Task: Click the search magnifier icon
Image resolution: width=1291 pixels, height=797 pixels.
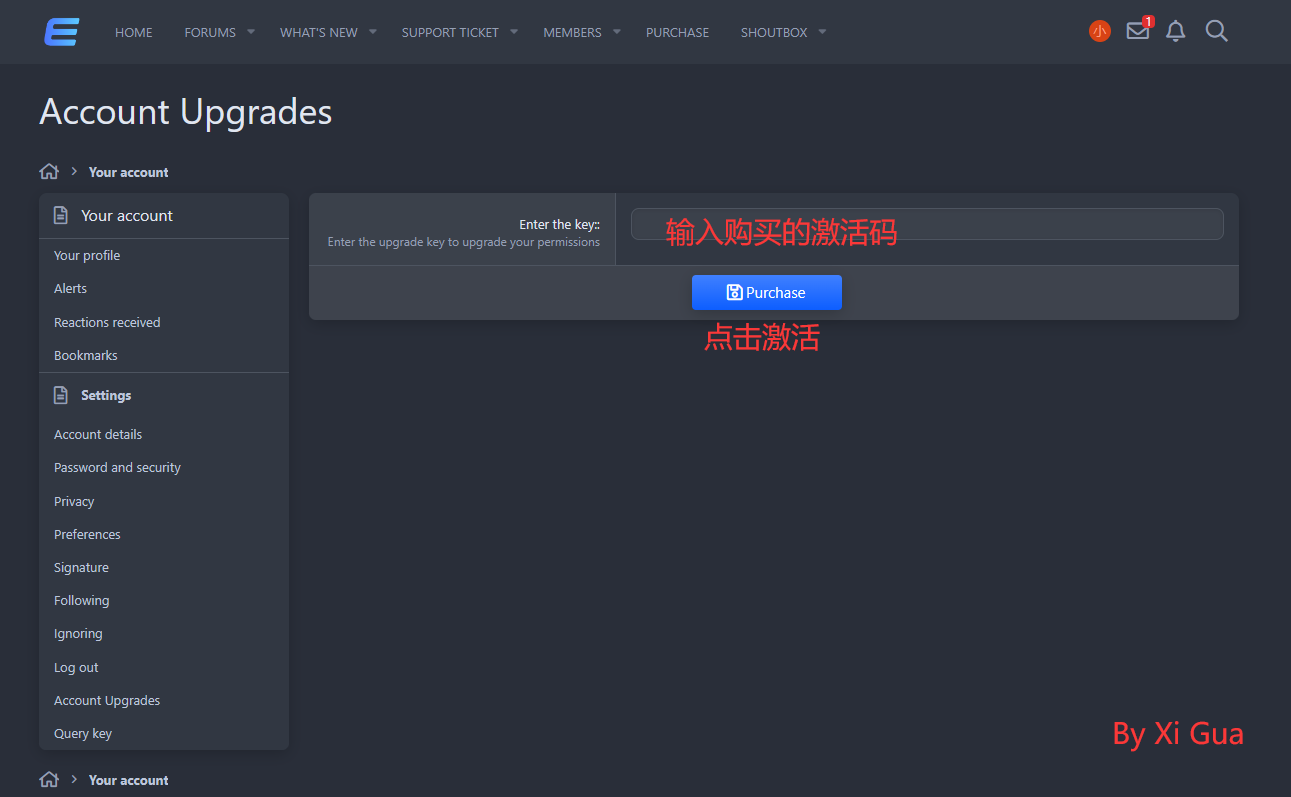Action: pyautogui.click(x=1216, y=32)
